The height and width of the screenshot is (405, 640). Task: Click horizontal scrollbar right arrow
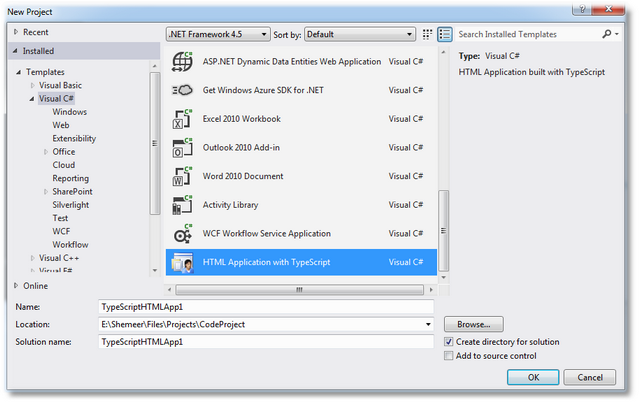[431, 289]
